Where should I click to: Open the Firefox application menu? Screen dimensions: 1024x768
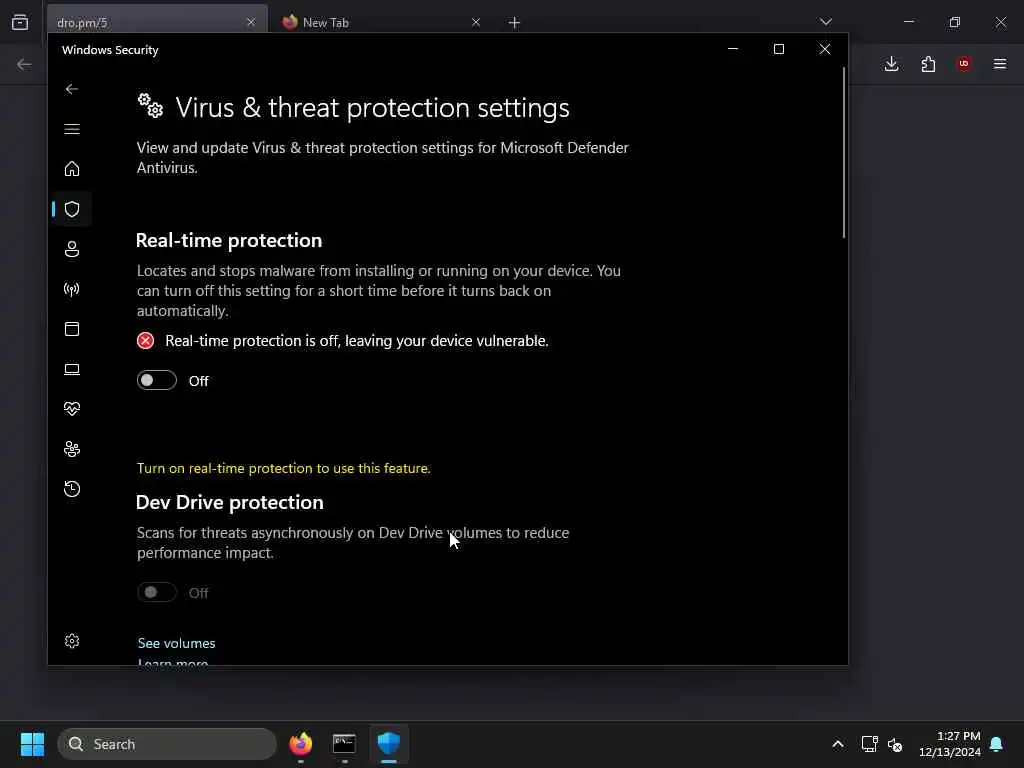pos(1000,64)
